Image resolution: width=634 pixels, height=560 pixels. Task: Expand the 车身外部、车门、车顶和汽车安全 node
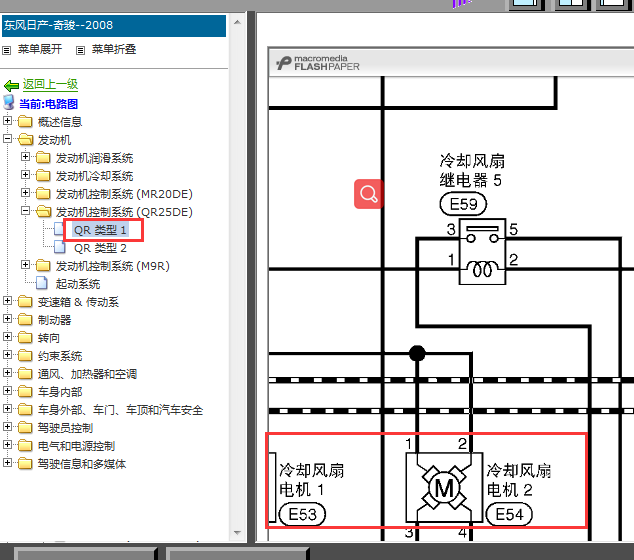tap(7, 408)
